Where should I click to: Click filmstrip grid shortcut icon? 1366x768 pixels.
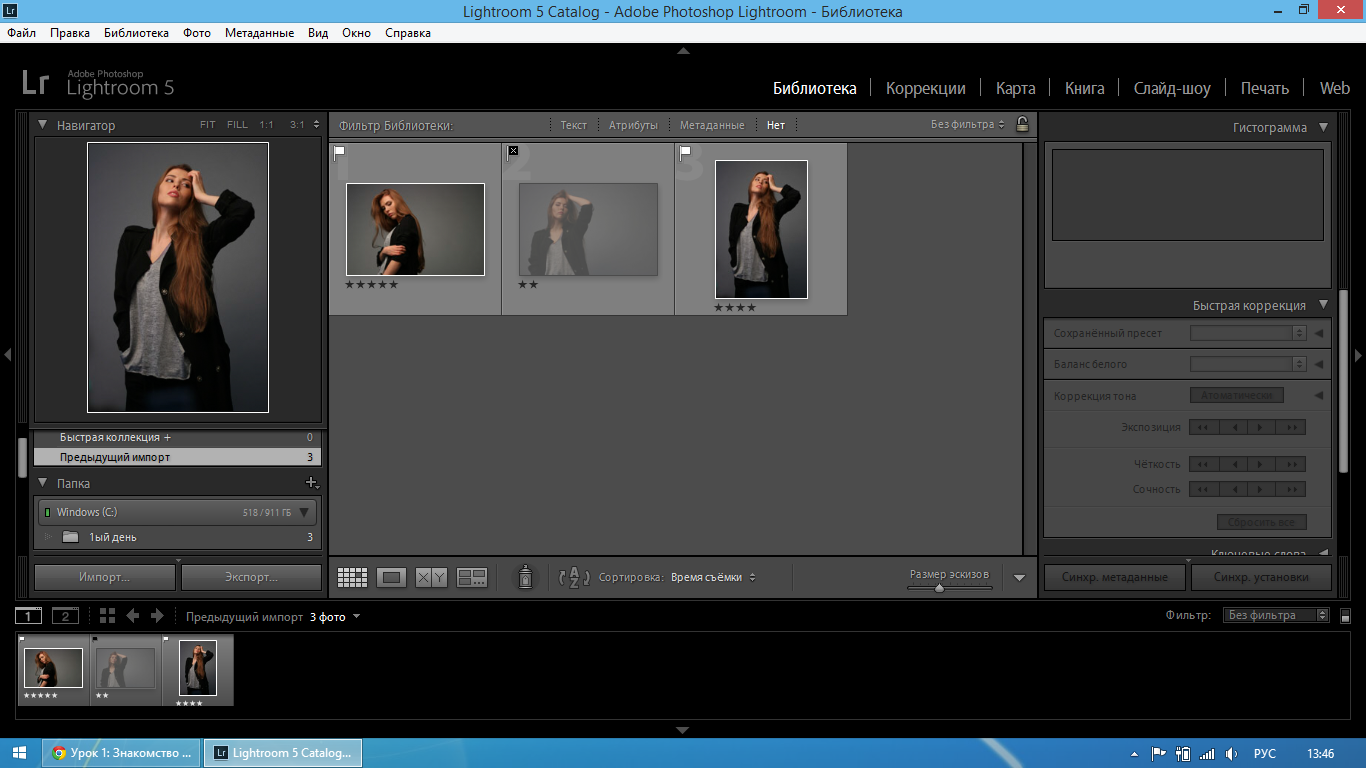point(107,616)
